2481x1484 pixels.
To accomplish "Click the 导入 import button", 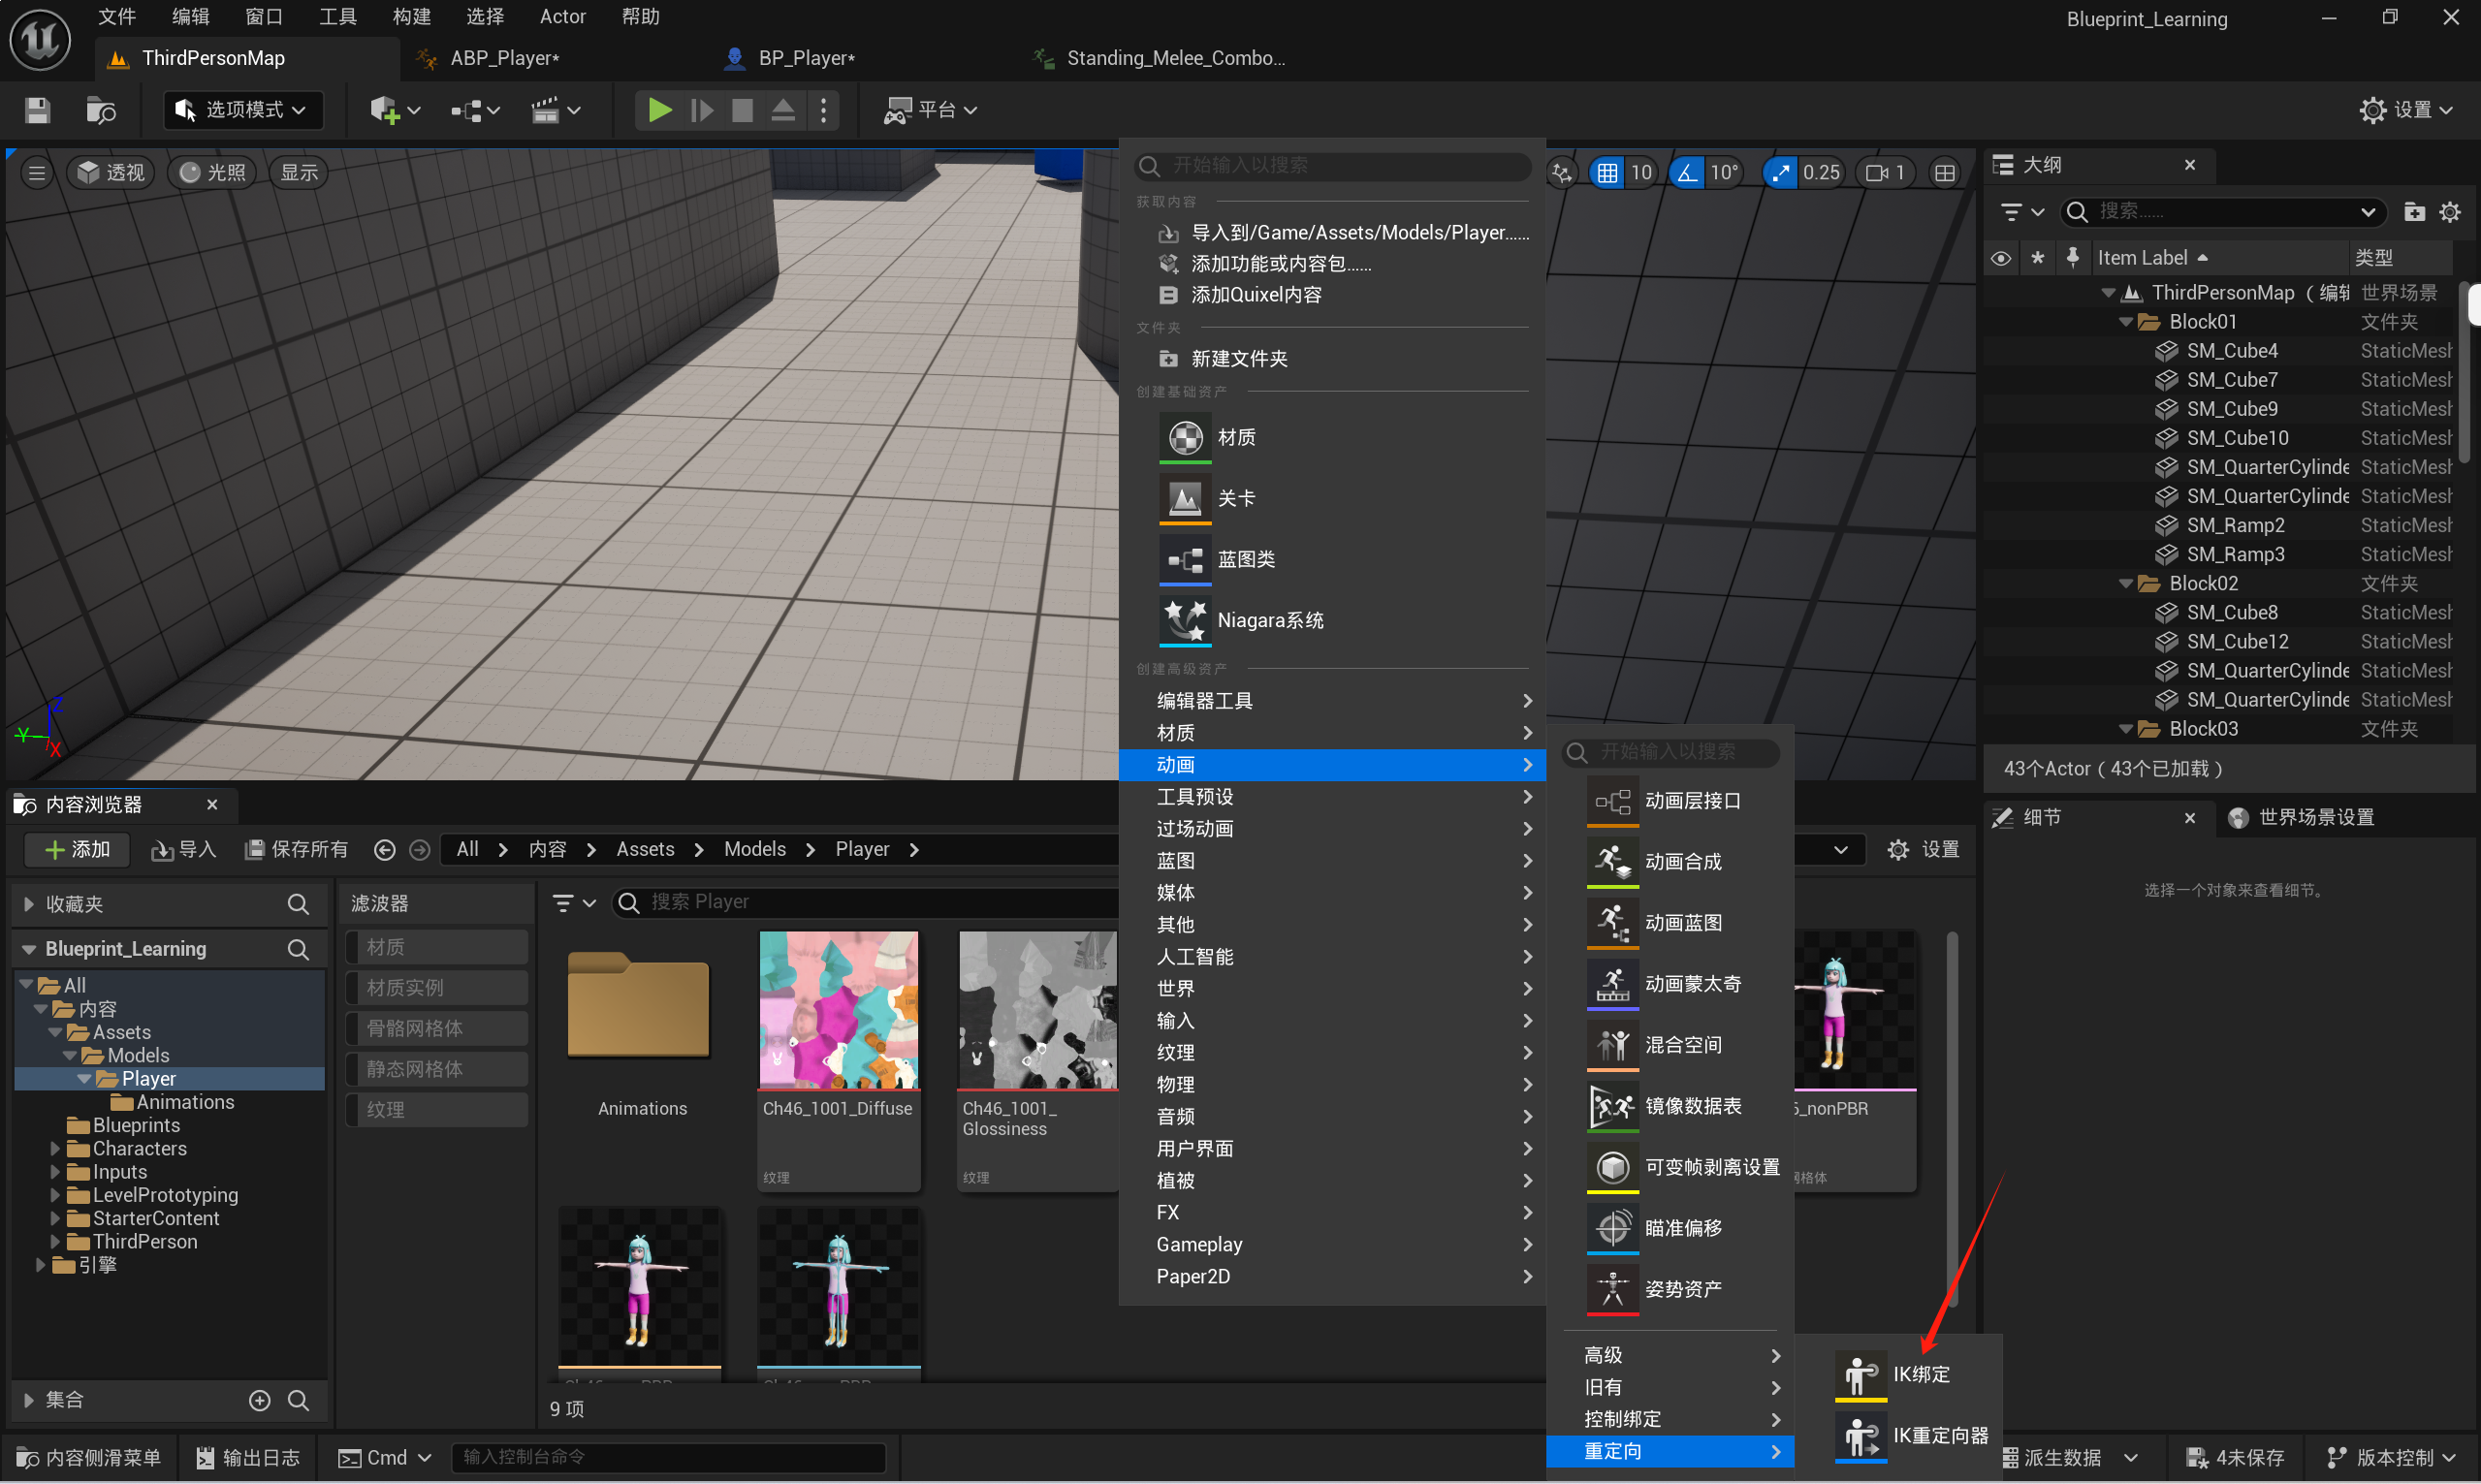I will click(x=184, y=850).
